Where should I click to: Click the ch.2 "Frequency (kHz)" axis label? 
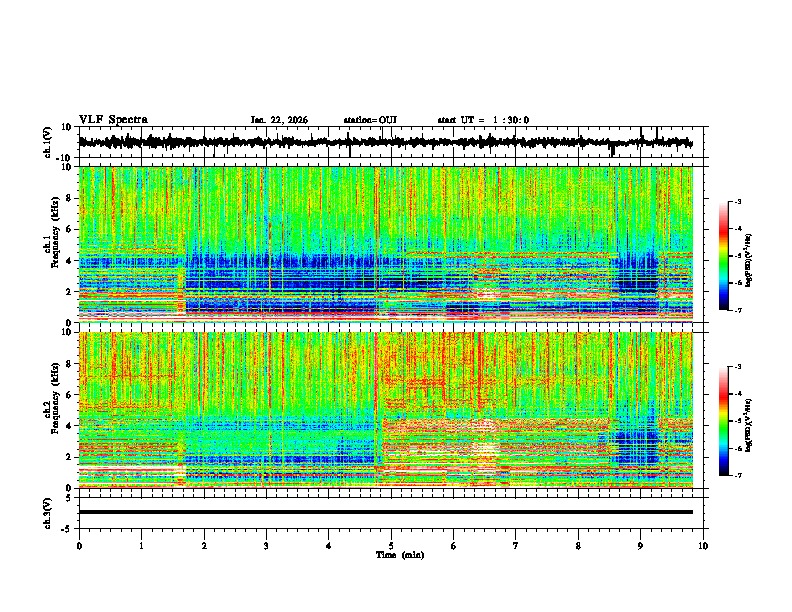[55, 398]
